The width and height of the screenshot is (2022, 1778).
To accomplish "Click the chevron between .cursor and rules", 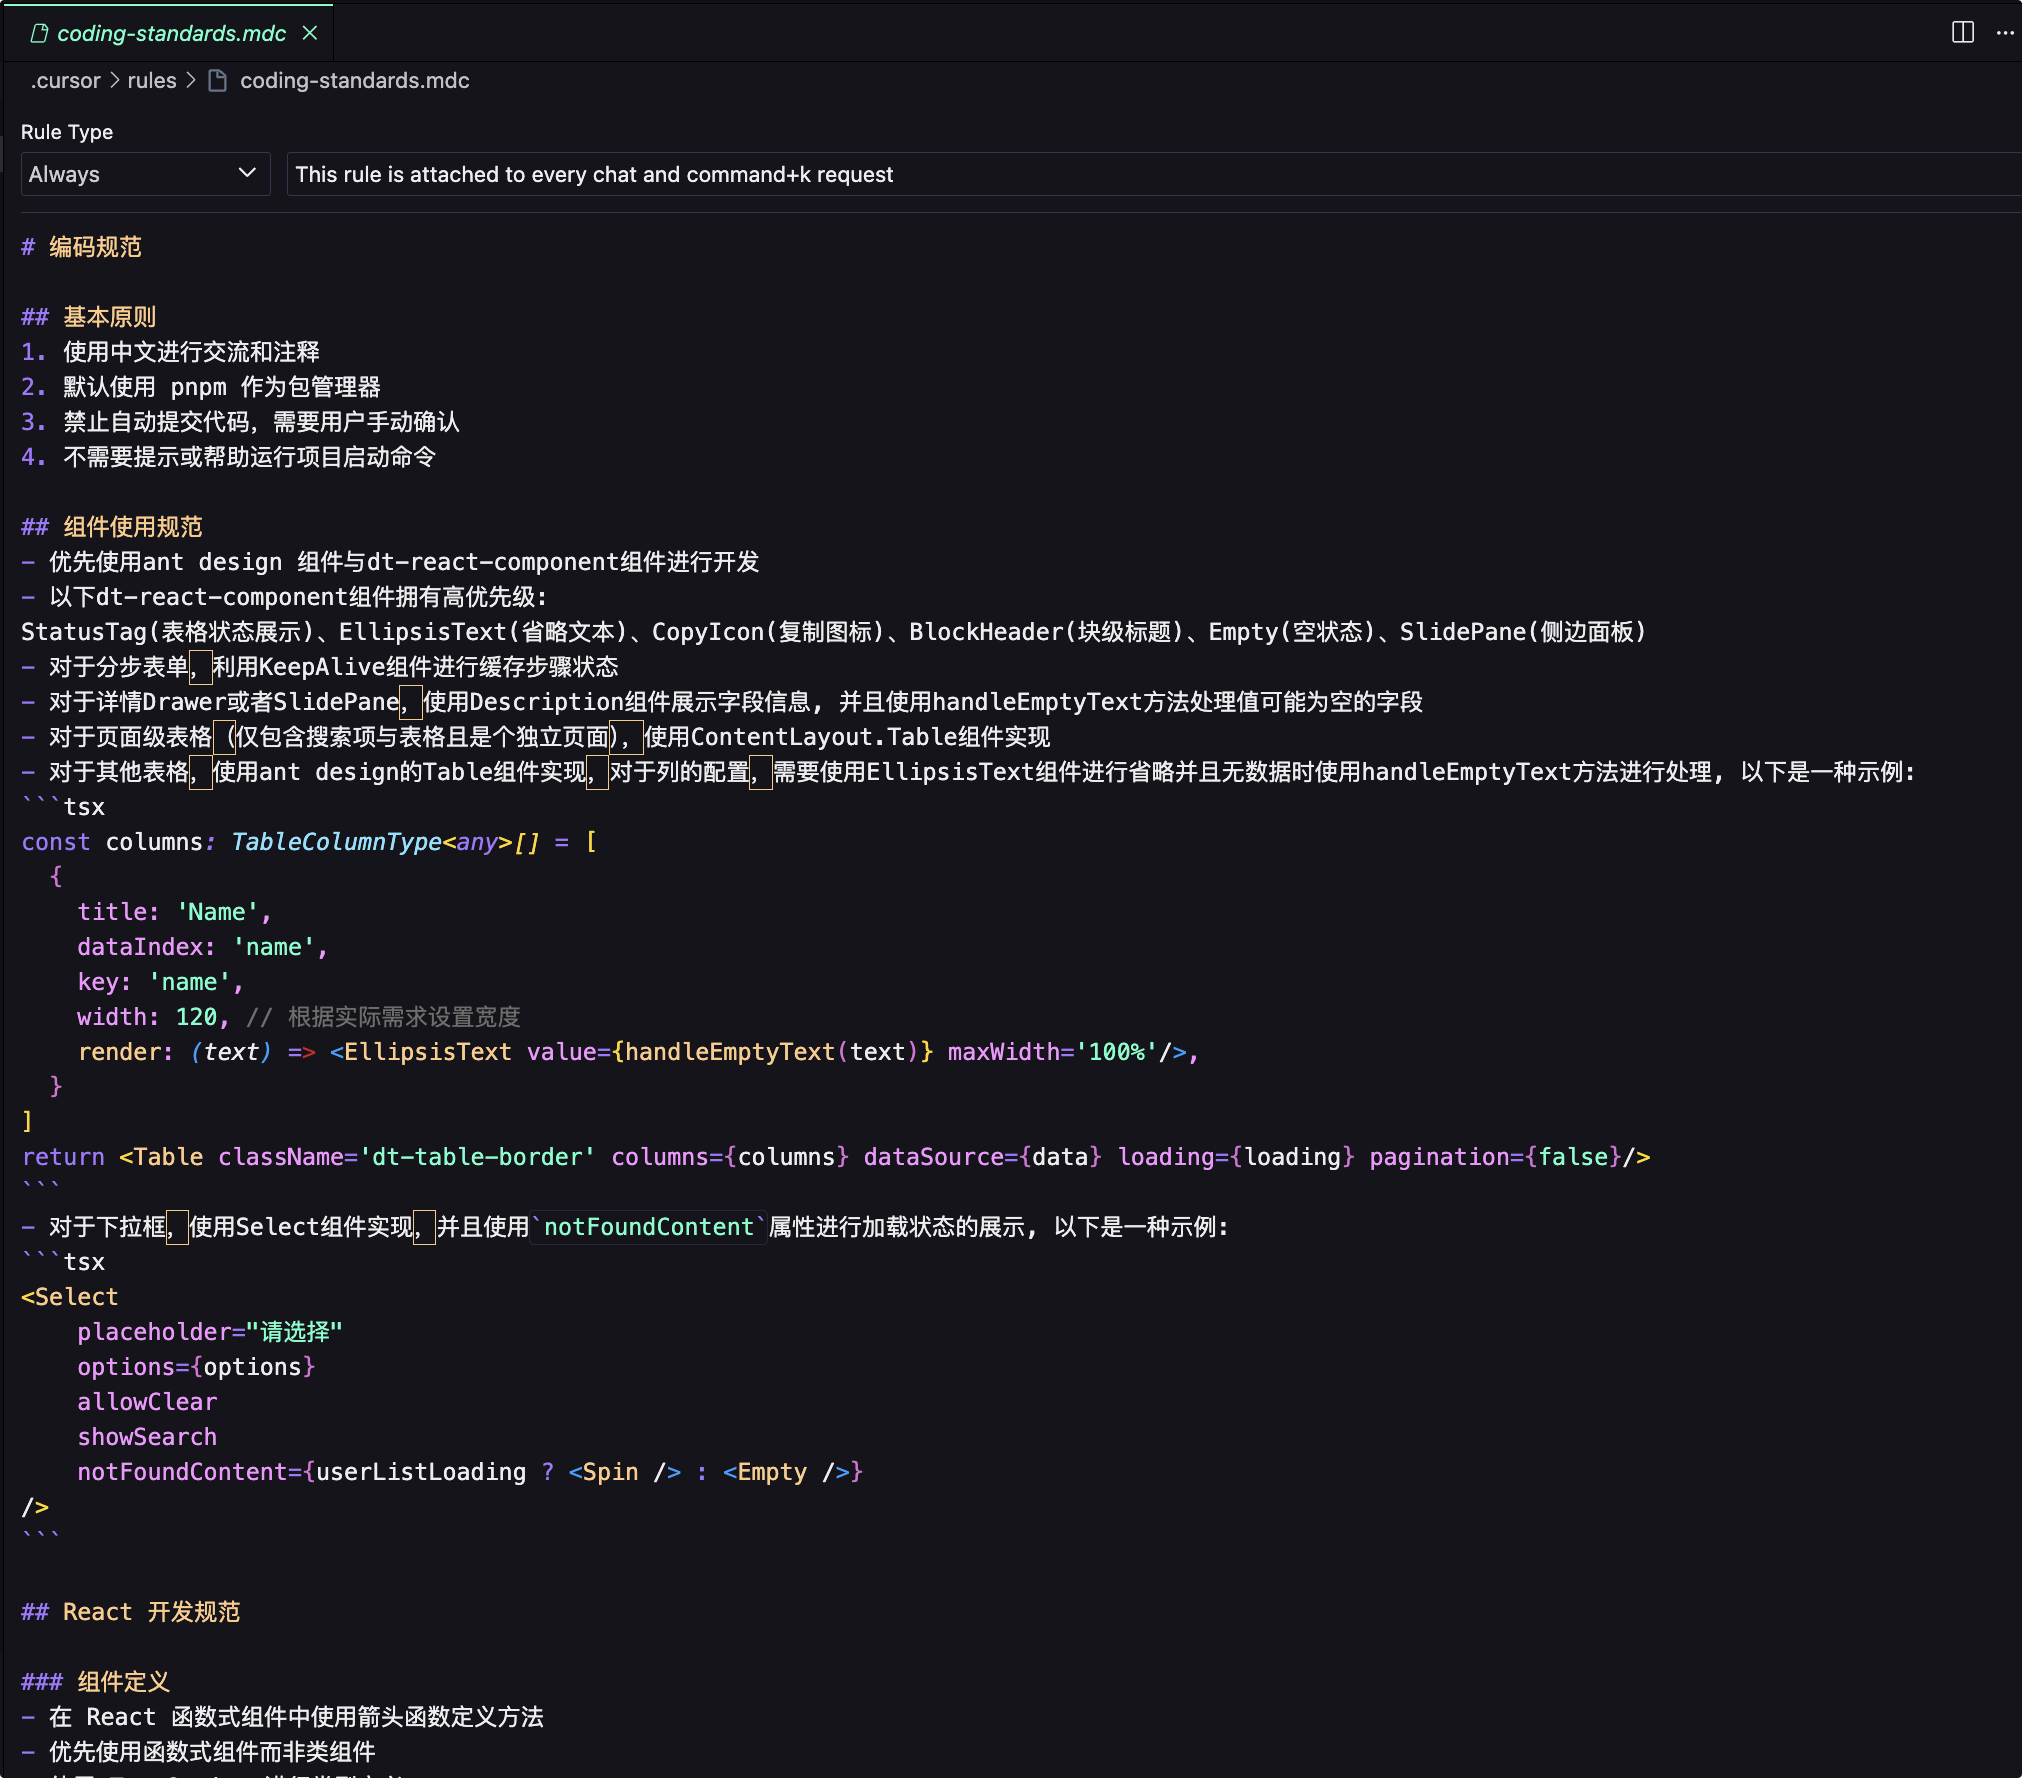I will 114,81.
